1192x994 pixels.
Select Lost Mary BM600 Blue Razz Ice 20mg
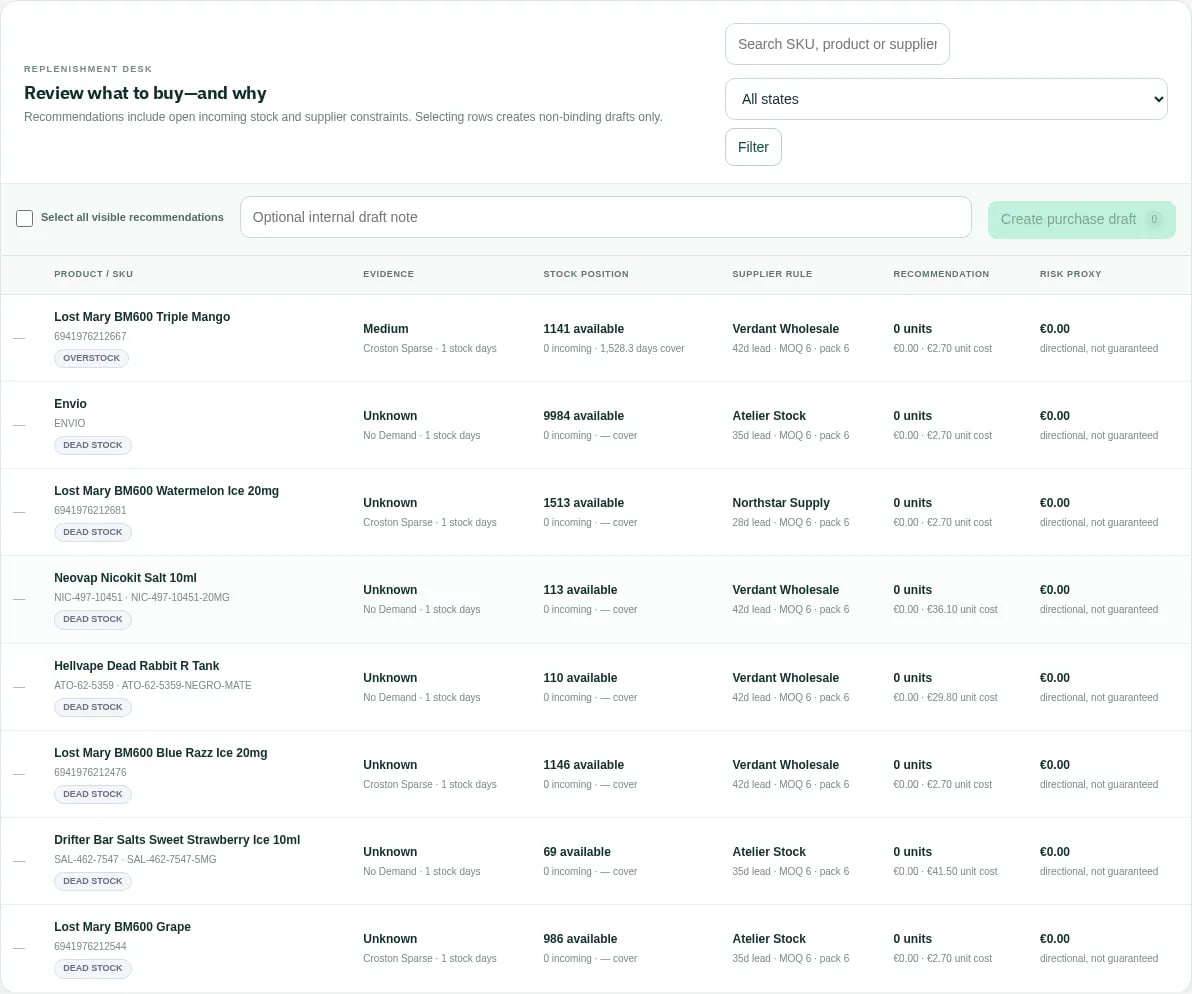click(161, 753)
